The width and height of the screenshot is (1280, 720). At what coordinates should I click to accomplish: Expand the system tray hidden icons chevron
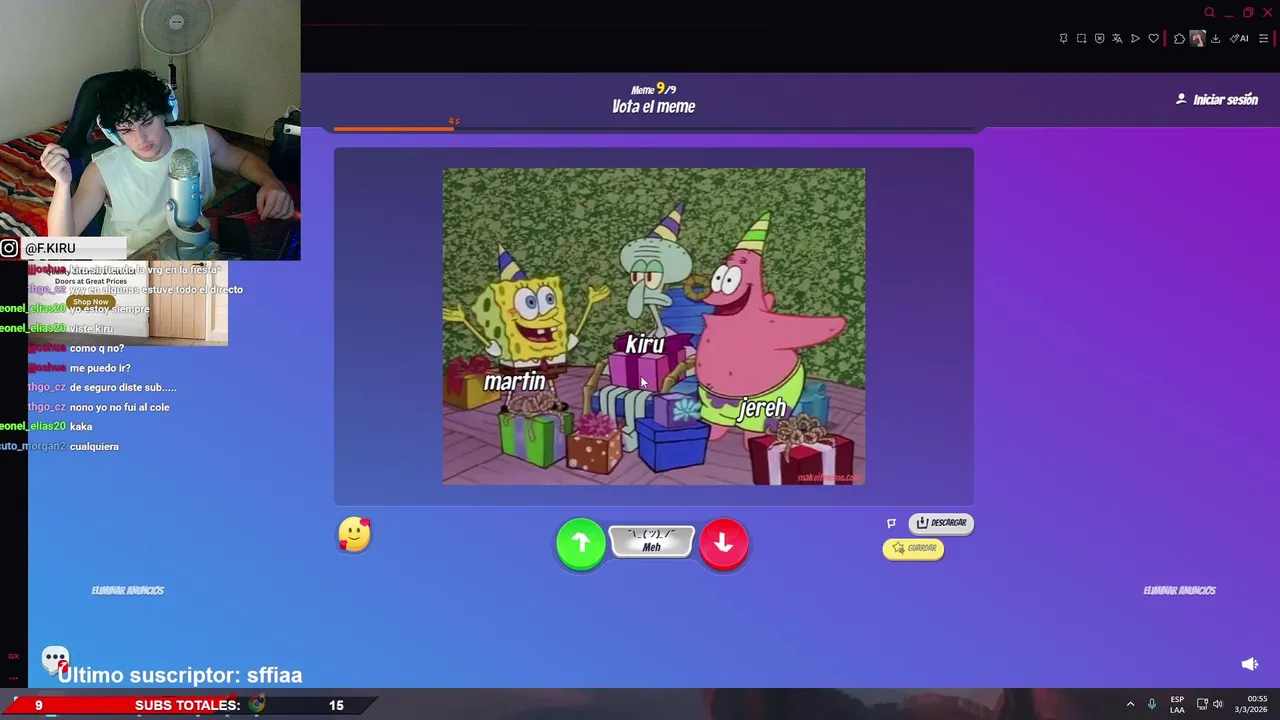pos(1131,704)
